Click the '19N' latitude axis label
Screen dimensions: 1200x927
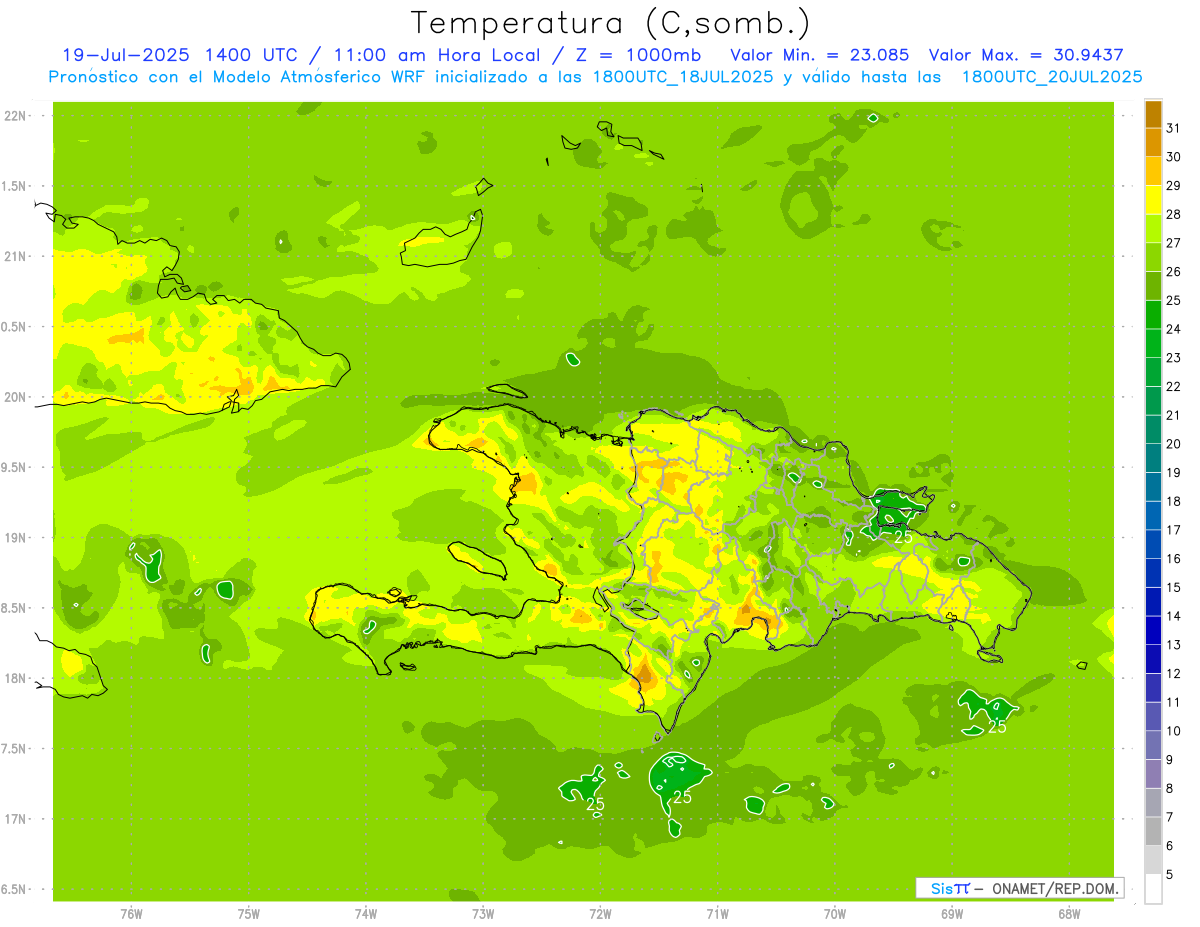pyautogui.click(x=15, y=538)
